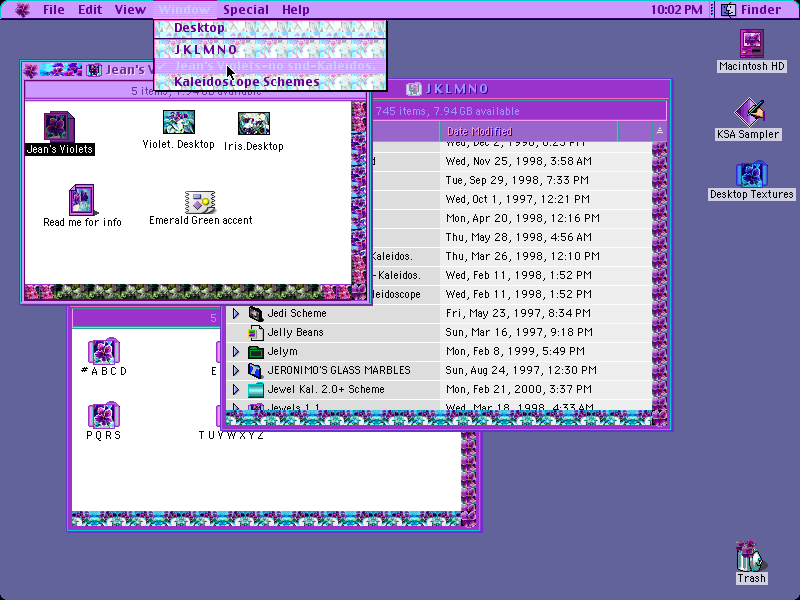Expand Jewel Kal. 2.0+ Scheme triangle
Image resolution: width=800 pixels, height=600 pixels.
(x=236, y=389)
